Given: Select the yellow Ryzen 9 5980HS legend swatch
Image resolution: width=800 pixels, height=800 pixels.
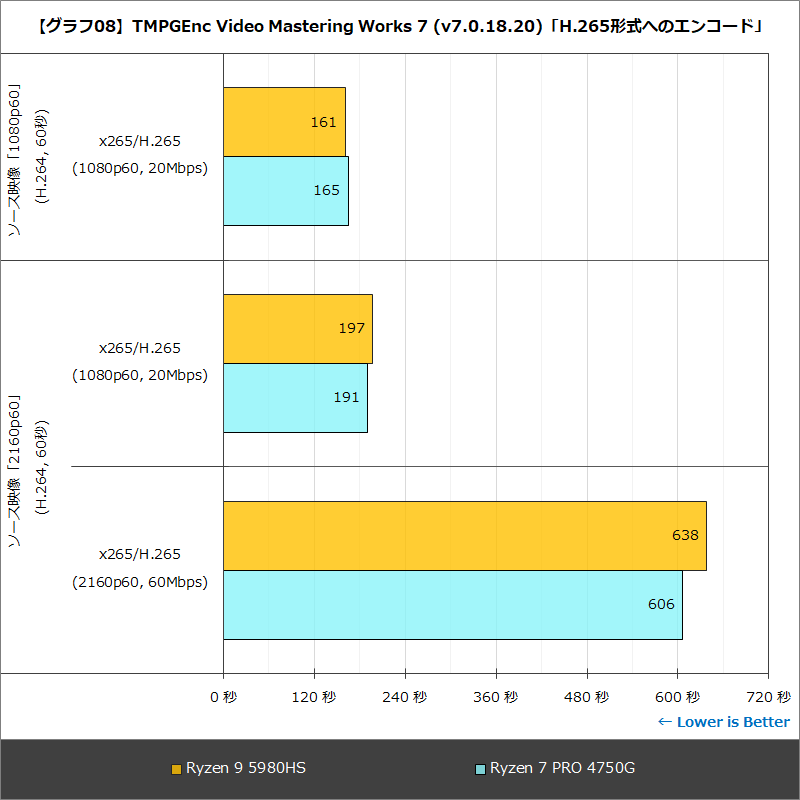Looking at the screenshot, I should 176,768.
